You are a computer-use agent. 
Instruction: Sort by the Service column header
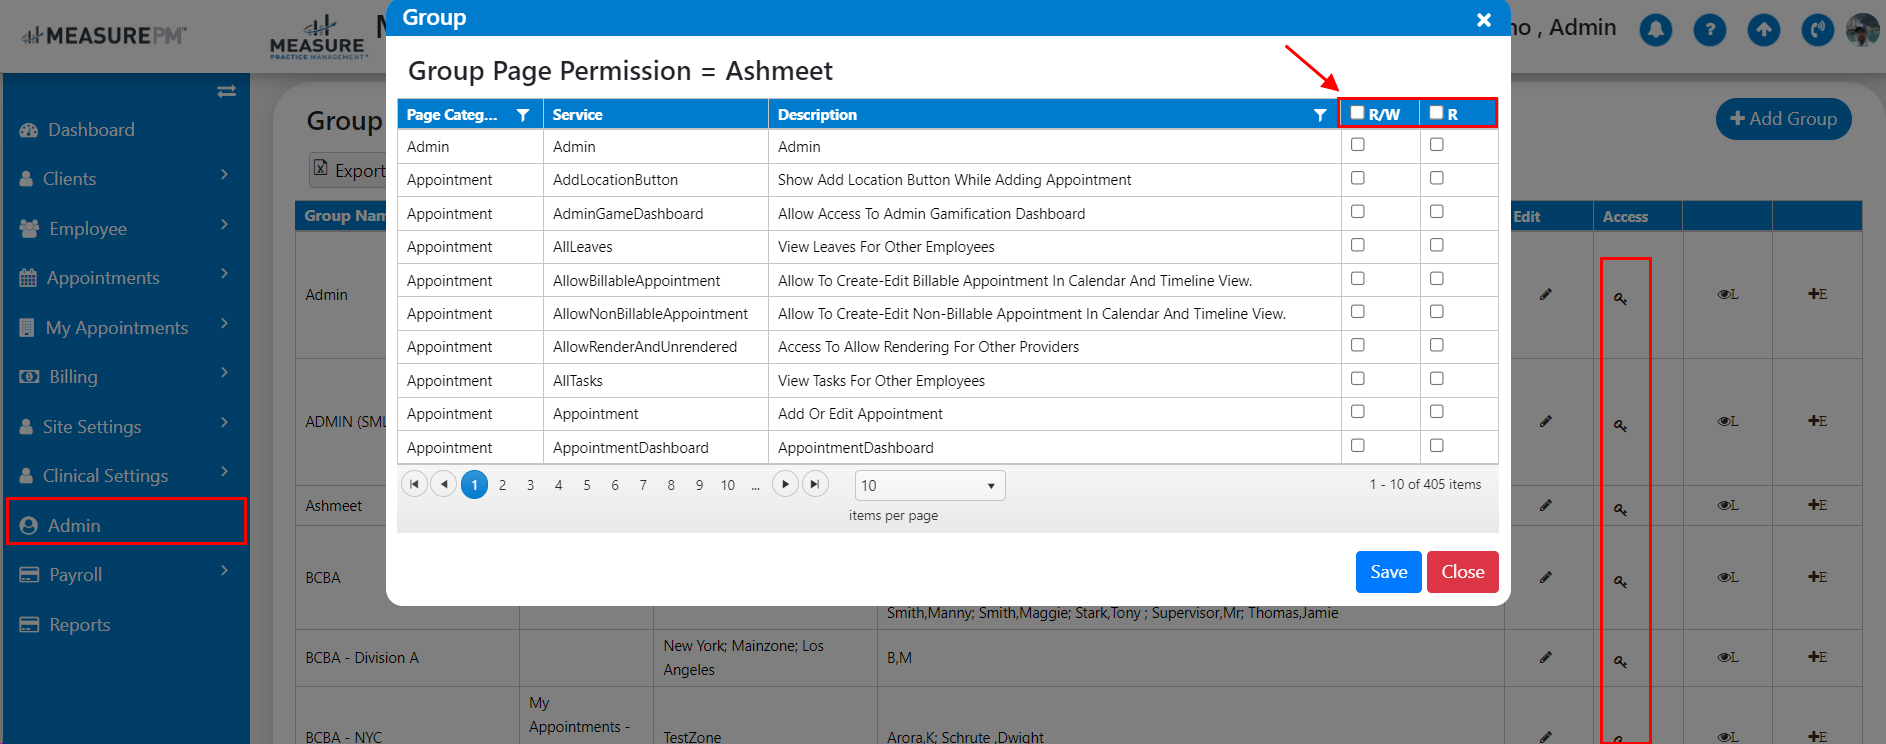[577, 115]
